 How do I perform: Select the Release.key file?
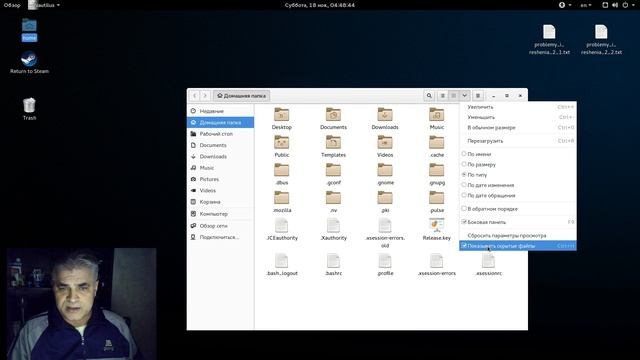pyautogui.click(x=437, y=229)
